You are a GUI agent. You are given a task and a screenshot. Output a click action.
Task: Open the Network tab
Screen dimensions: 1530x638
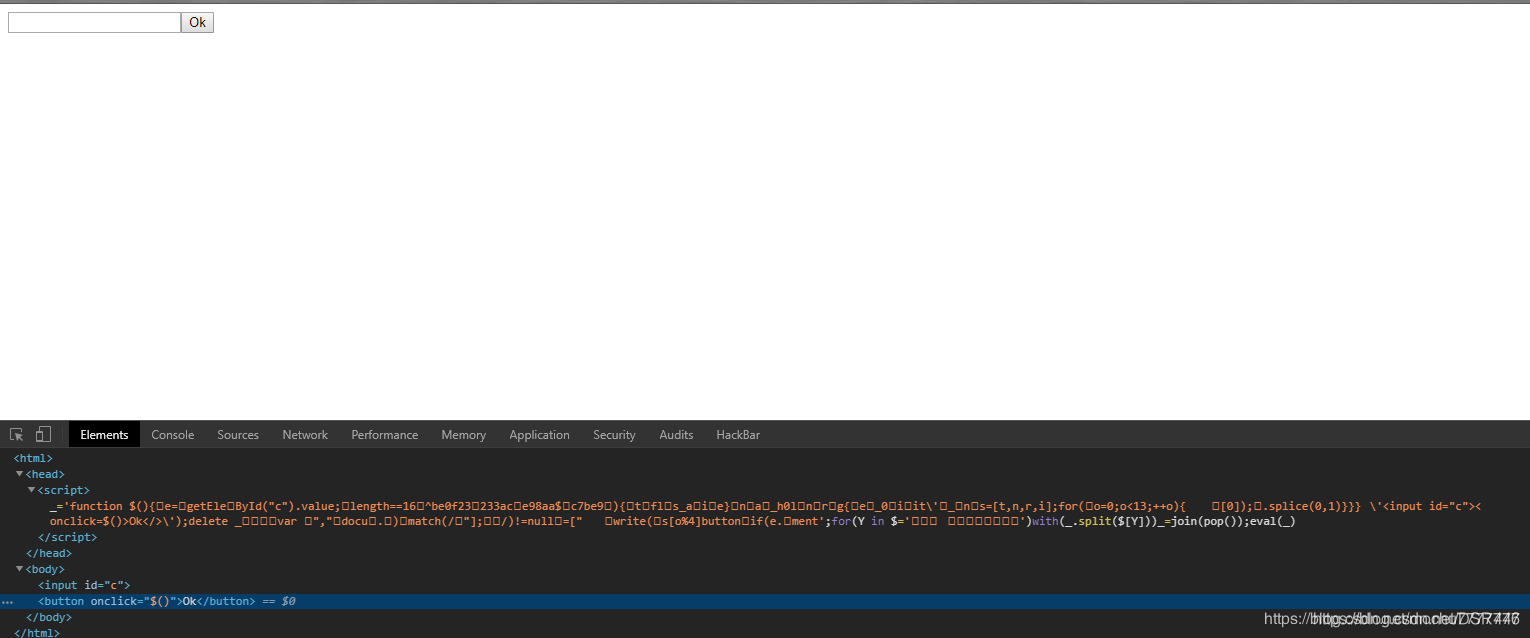pyautogui.click(x=305, y=434)
